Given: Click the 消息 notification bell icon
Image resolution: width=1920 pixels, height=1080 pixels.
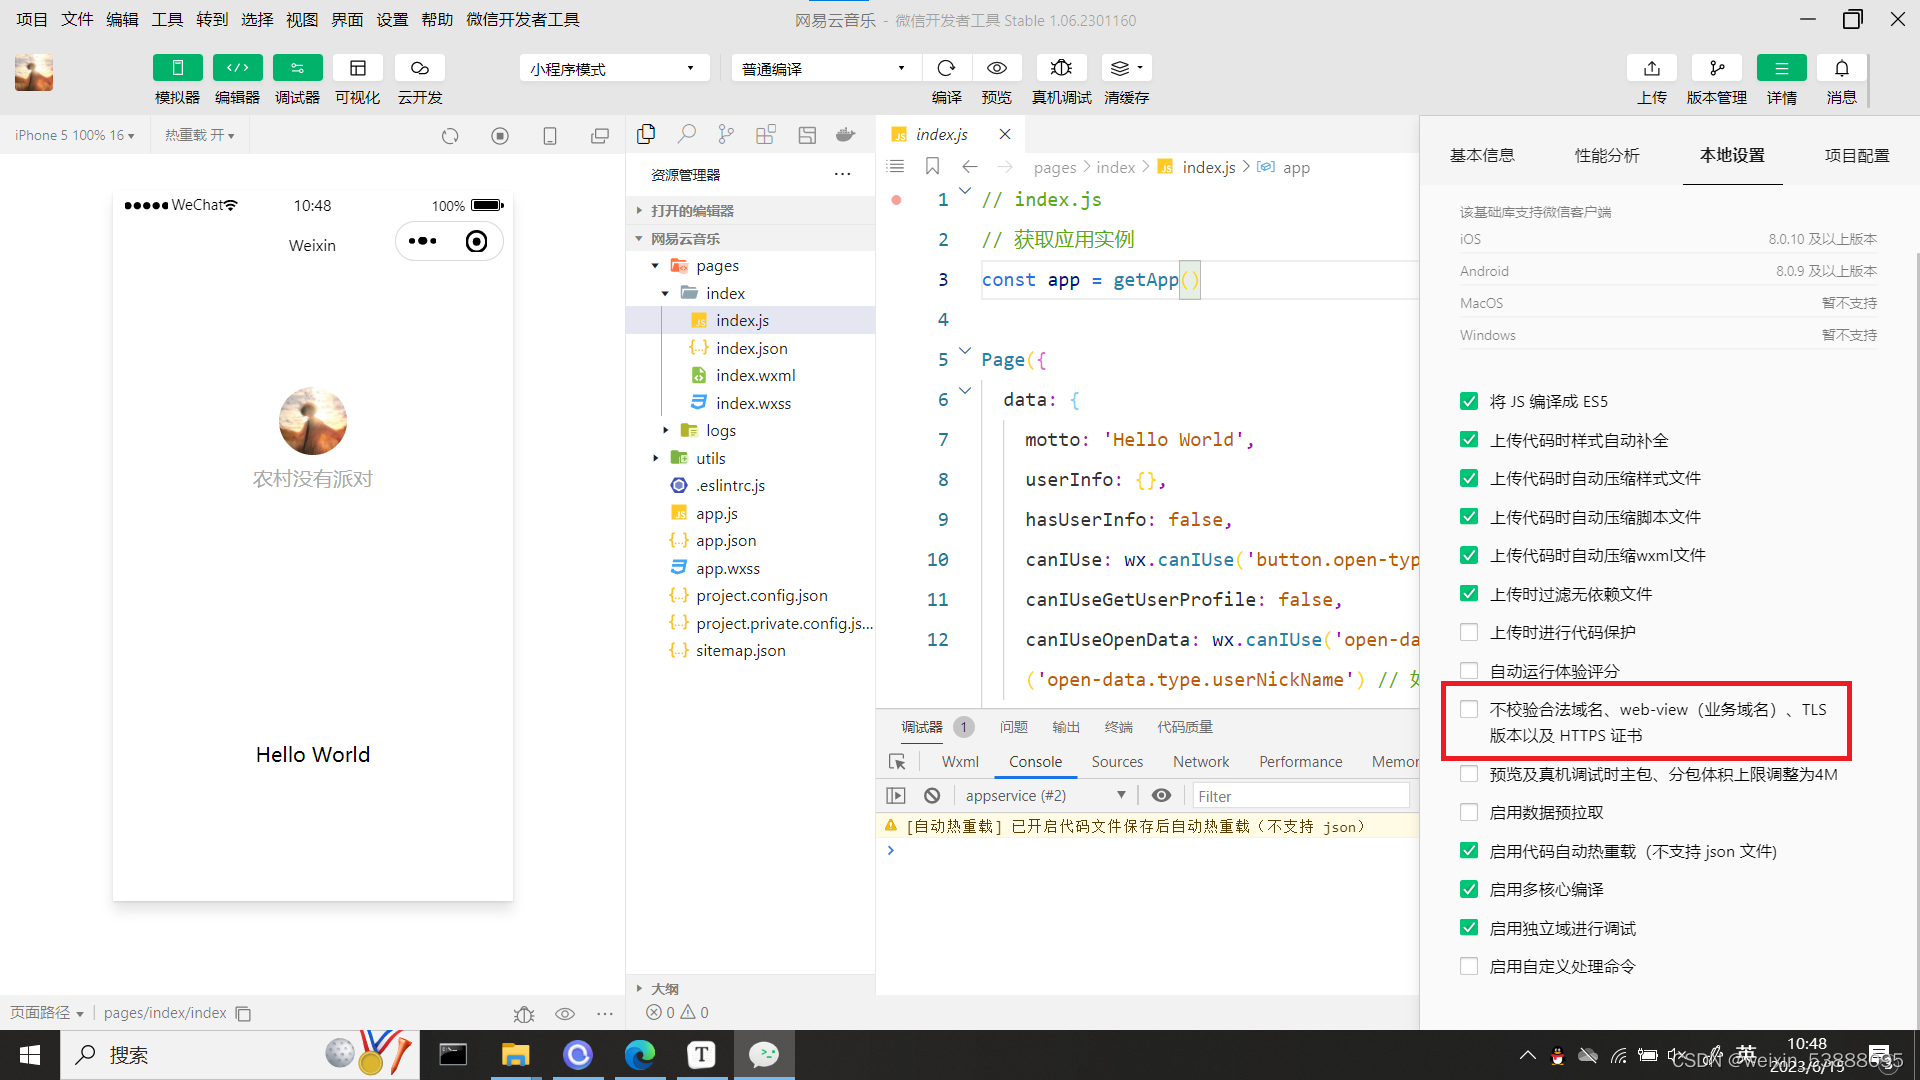Looking at the screenshot, I should (1841, 68).
